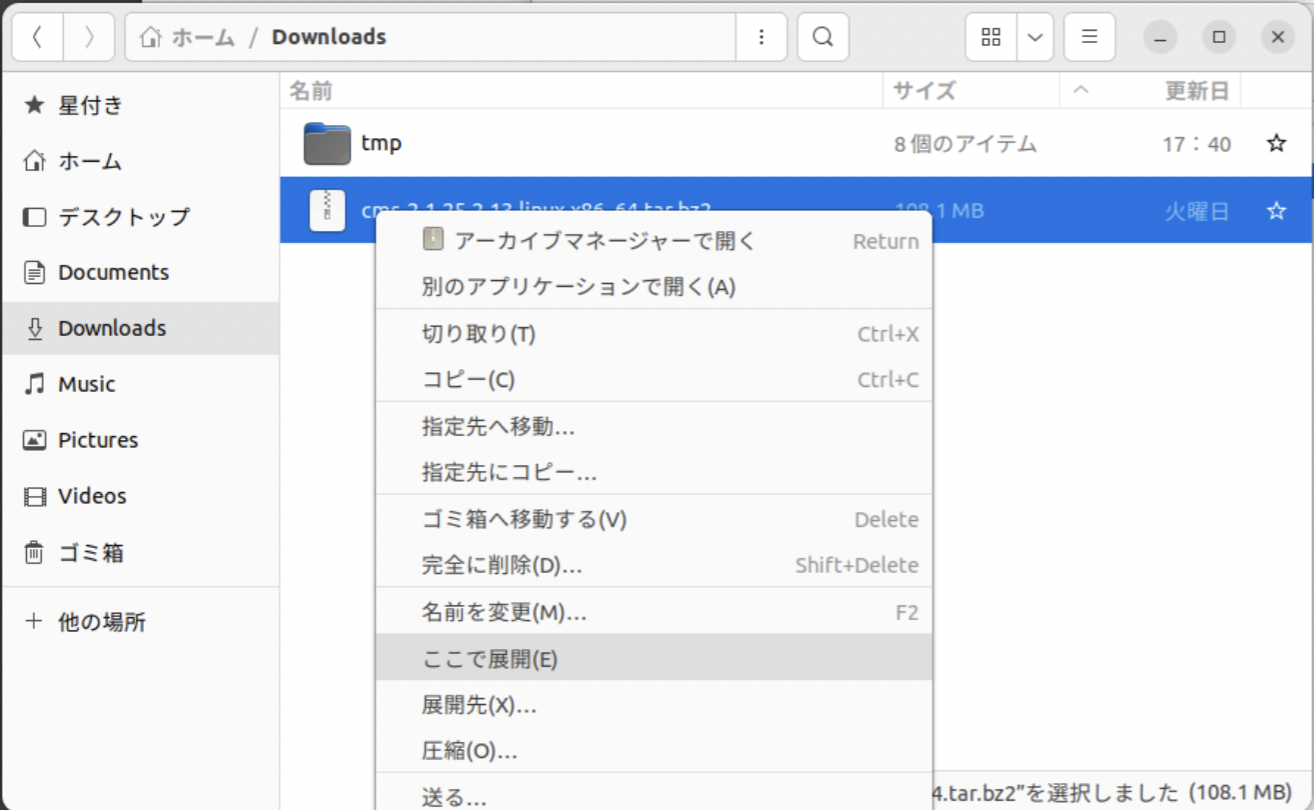Select 名前を変更(M)... rename option
The width and height of the screenshot is (1314, 810).
pyautogui.click(x=504, y=612)
